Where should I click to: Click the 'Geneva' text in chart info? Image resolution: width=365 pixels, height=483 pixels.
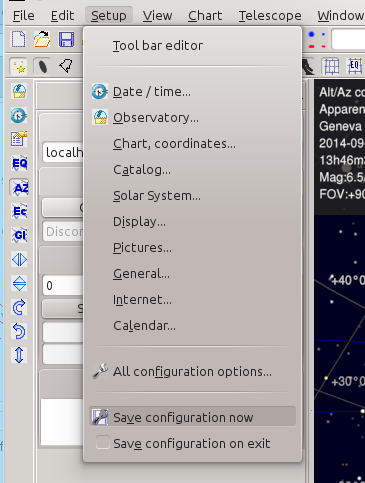340,126
